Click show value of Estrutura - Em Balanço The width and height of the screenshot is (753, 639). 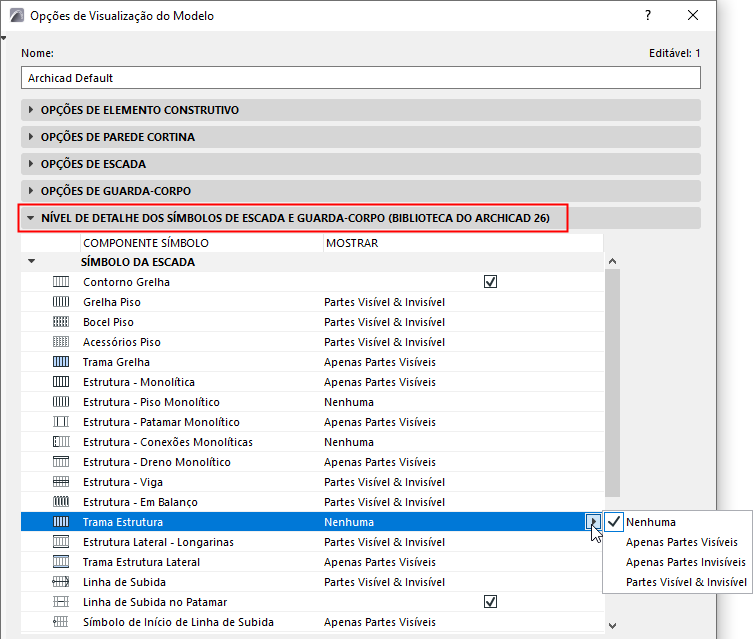point(384,502)
